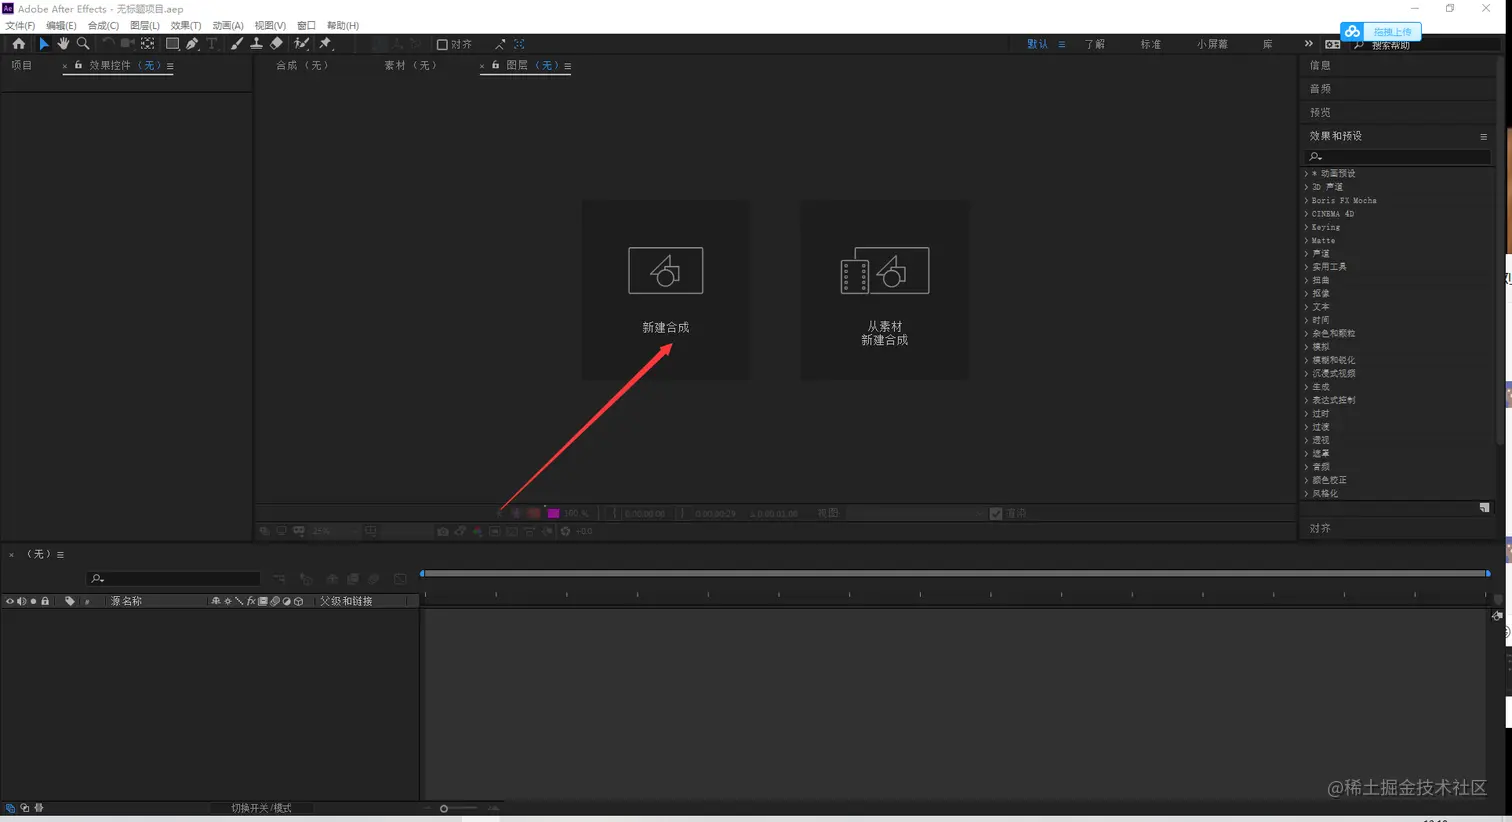Expand the Keying effects category
Viewport: 1512px width, 822px height.
click(1306, 227)
